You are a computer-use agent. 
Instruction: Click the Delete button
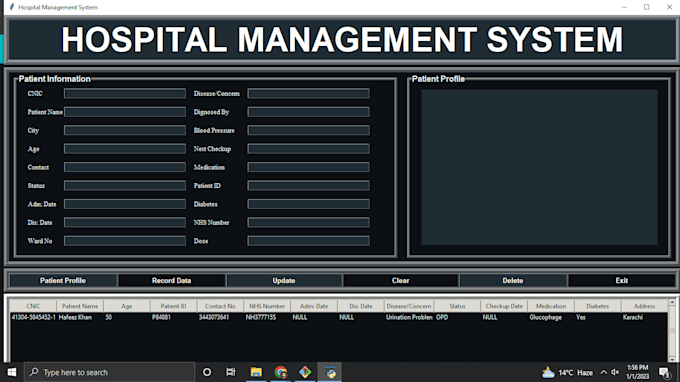[513, 281]
